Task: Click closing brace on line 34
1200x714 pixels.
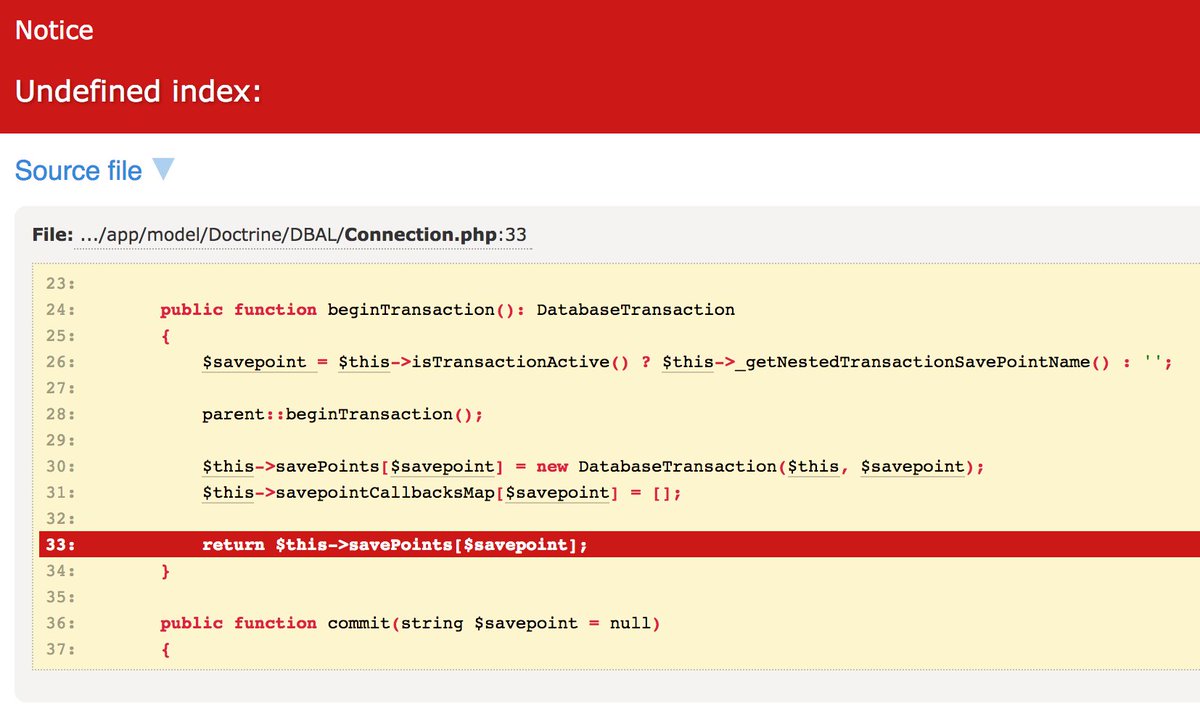Action: [165, 571]
